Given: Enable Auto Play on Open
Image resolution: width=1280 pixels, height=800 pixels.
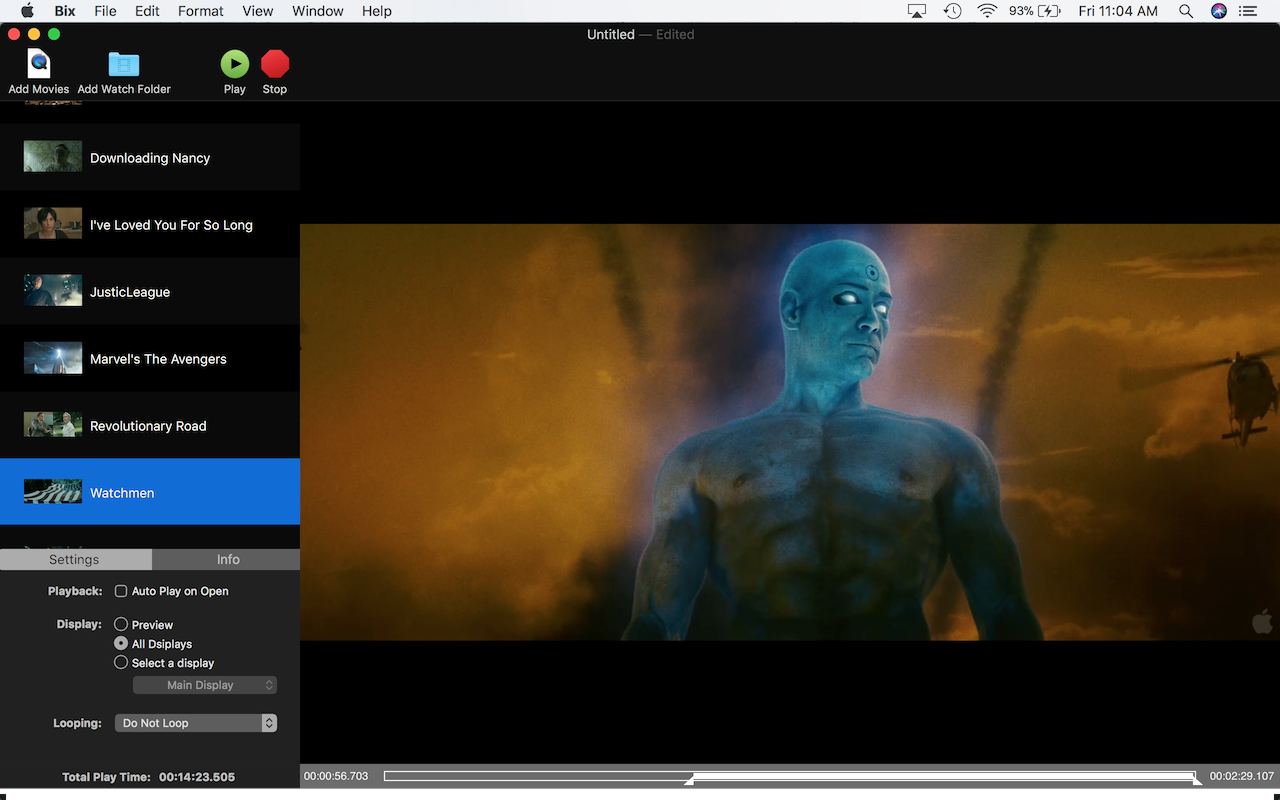Looking at the screenshot, I should coord(121,591).
